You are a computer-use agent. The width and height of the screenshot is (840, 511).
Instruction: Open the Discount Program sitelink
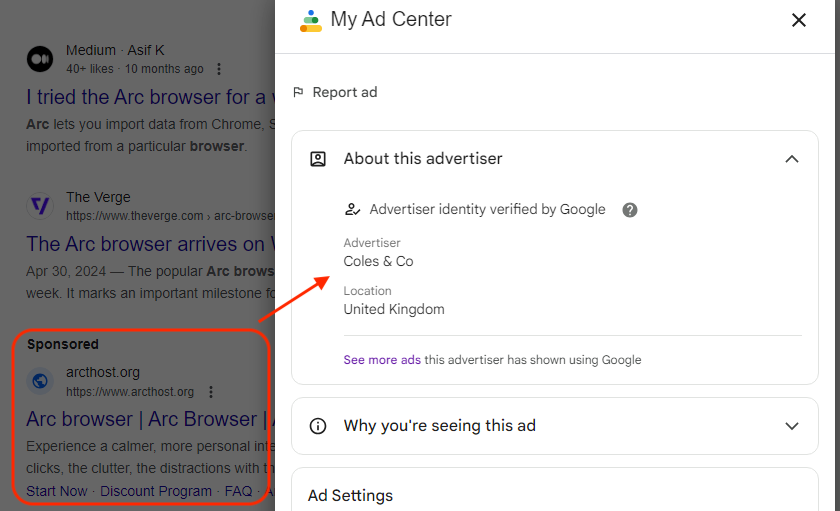coord(156,491)
